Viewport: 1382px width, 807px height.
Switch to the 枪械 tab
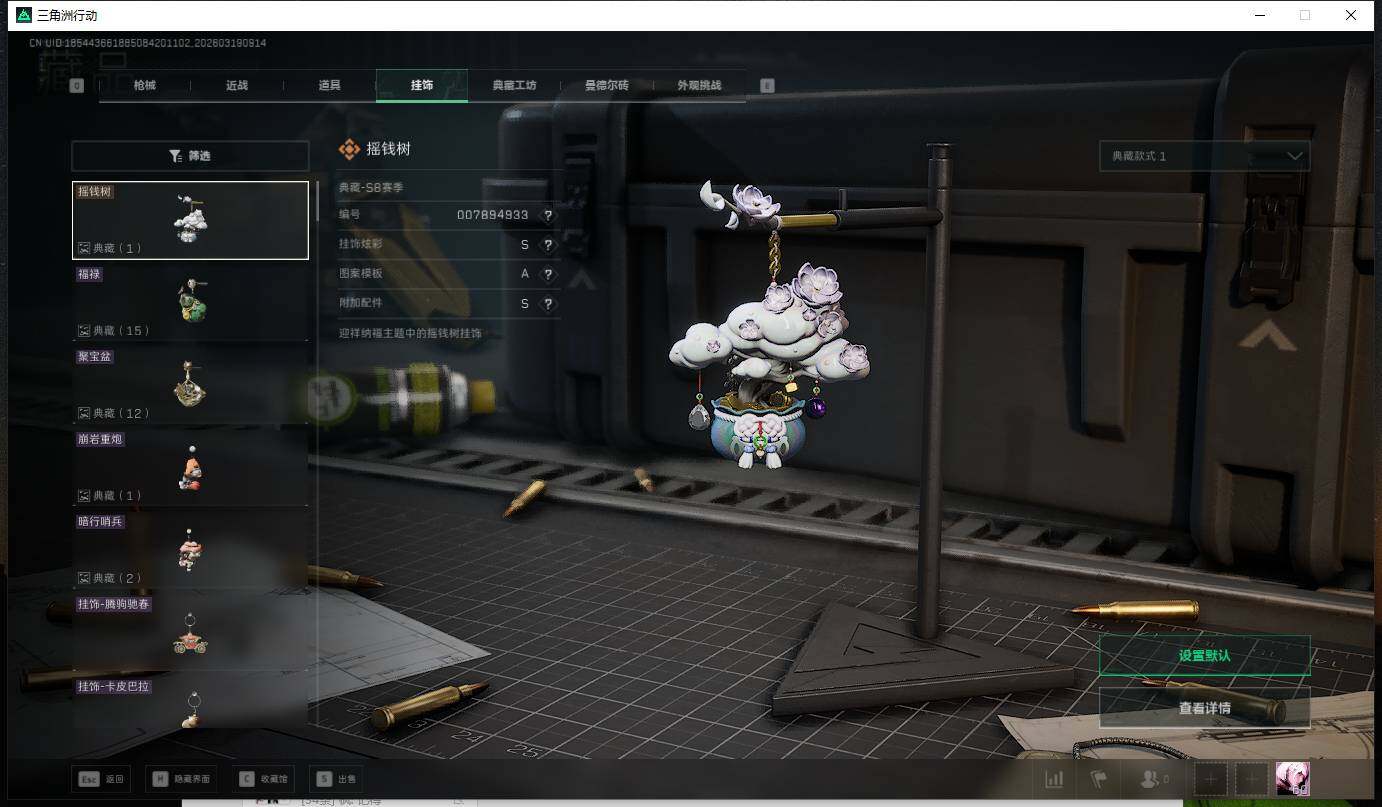click(x=145, y=86)
